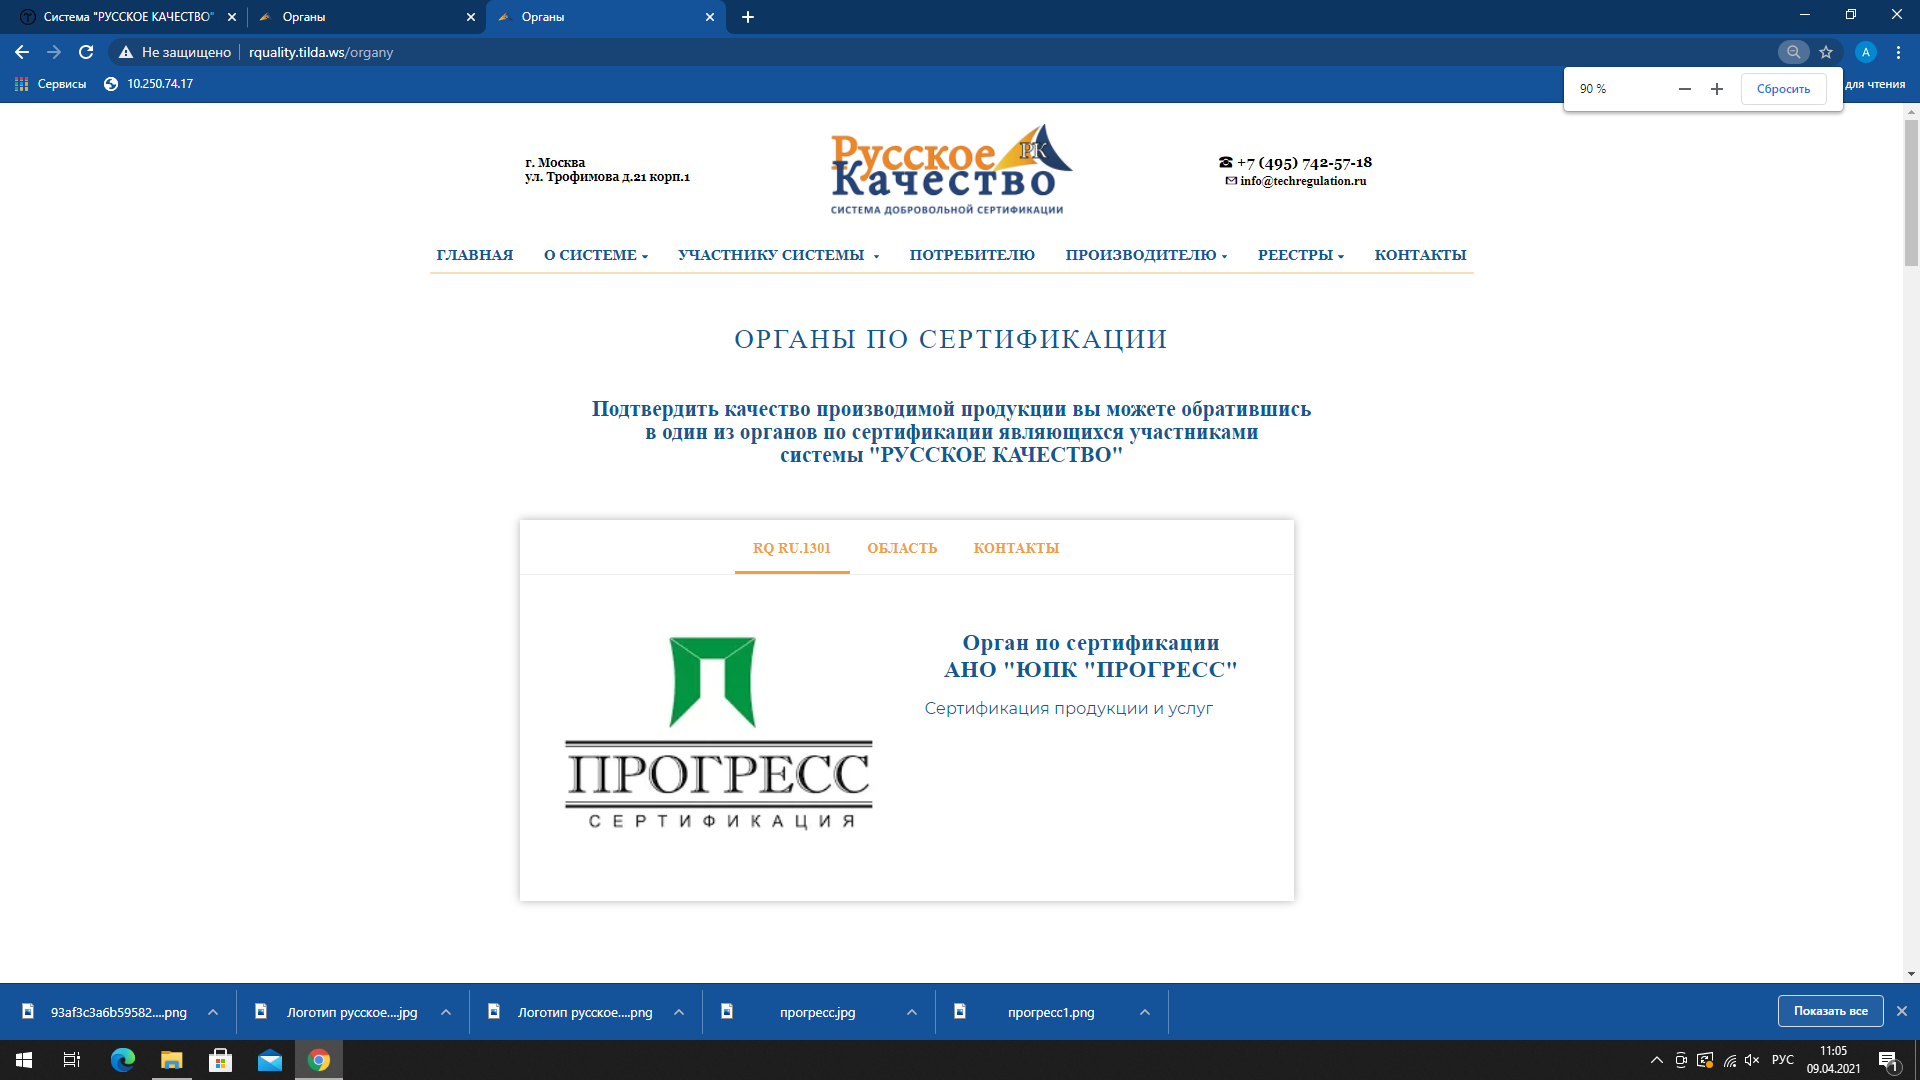The image size is (1920, 1080).
Task: Click the zoom magnifier icon in address bar
Action: (1793, 52)
